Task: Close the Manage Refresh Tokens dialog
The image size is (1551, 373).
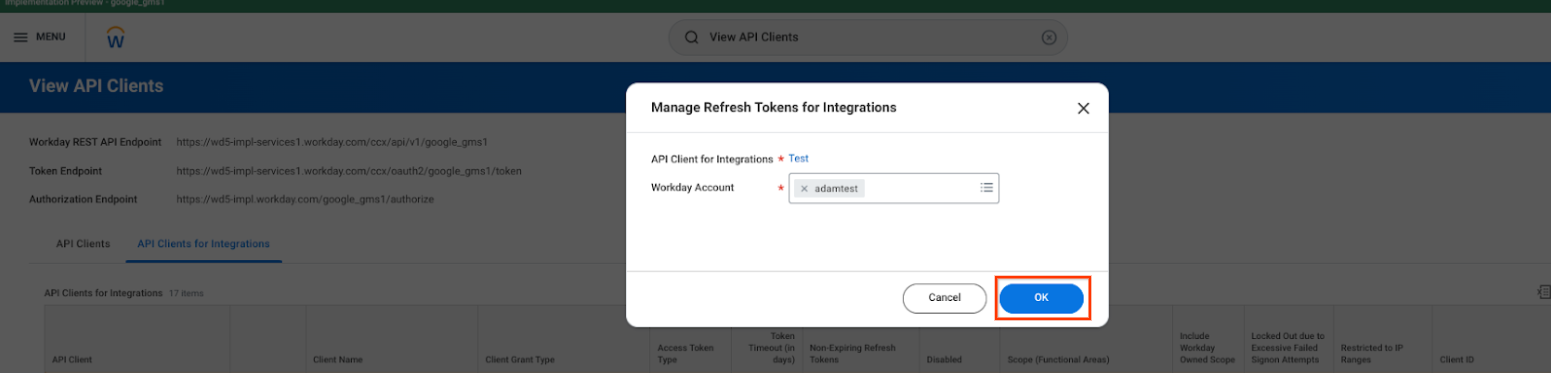Action: click(1083, 108)
